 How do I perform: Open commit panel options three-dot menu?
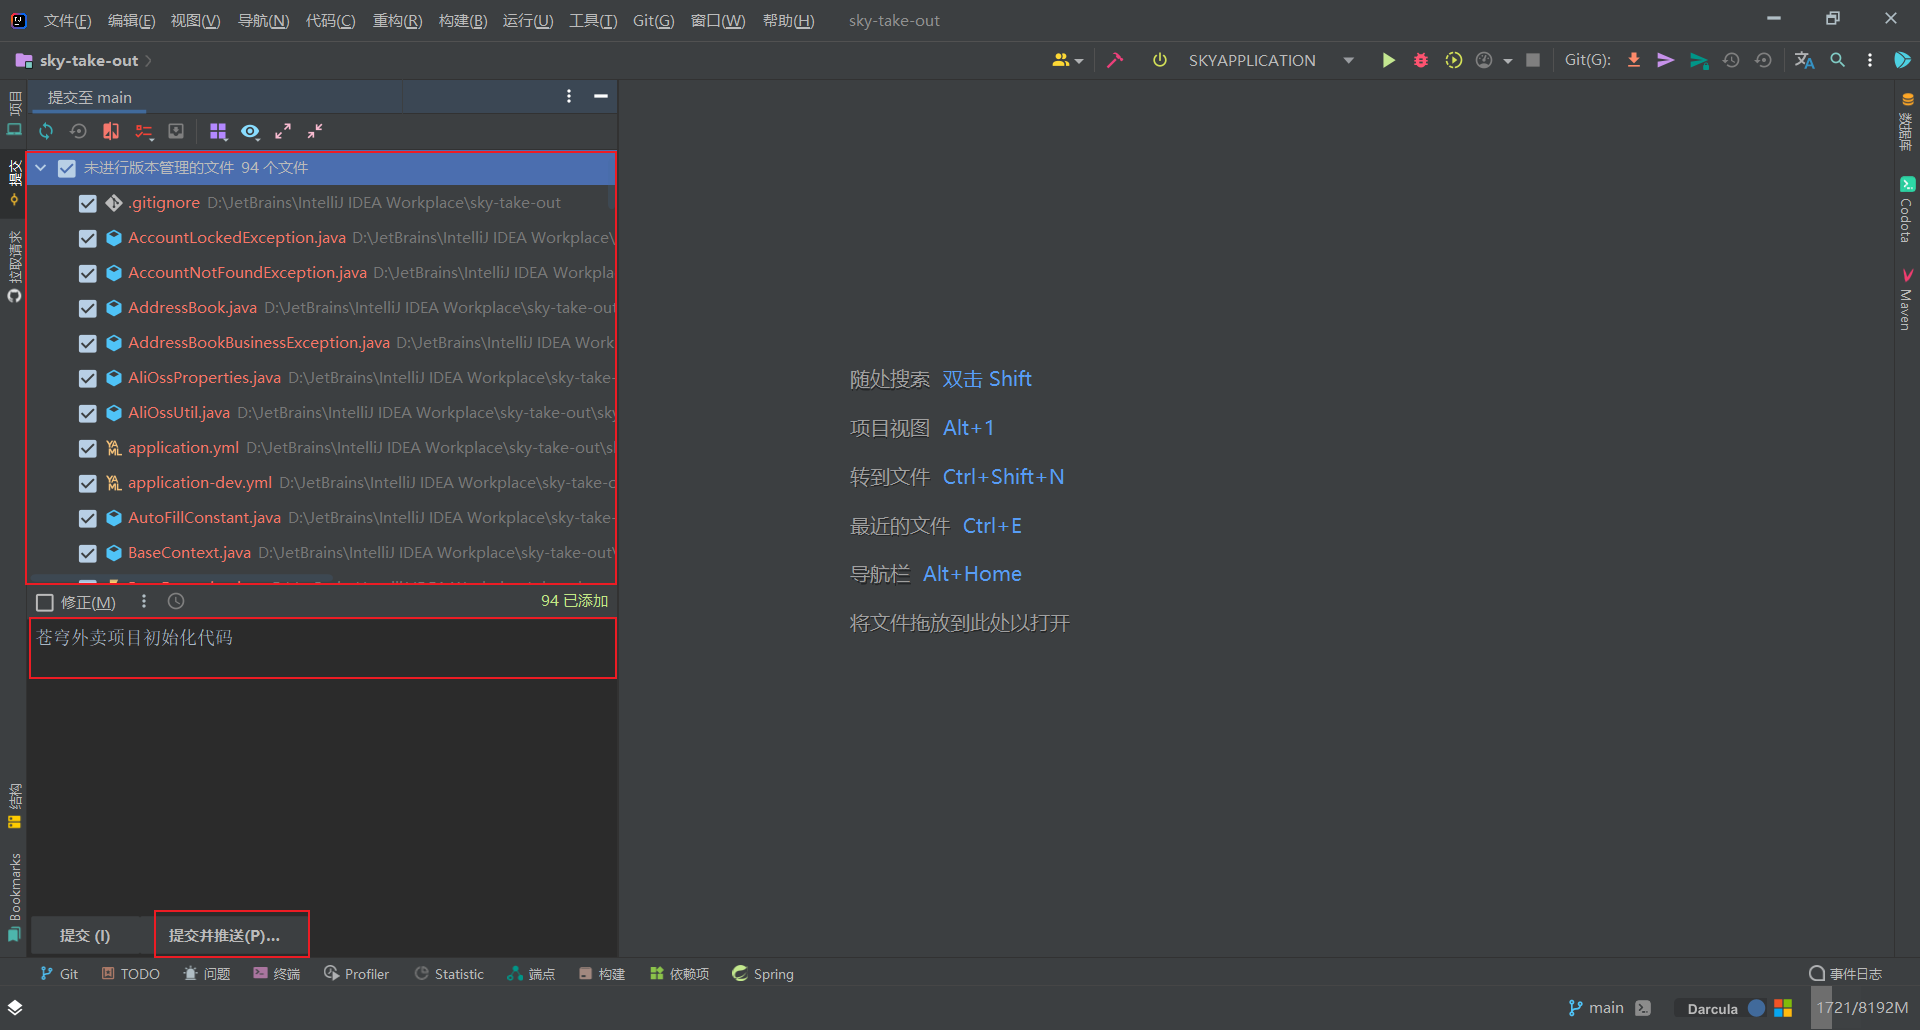569,96
